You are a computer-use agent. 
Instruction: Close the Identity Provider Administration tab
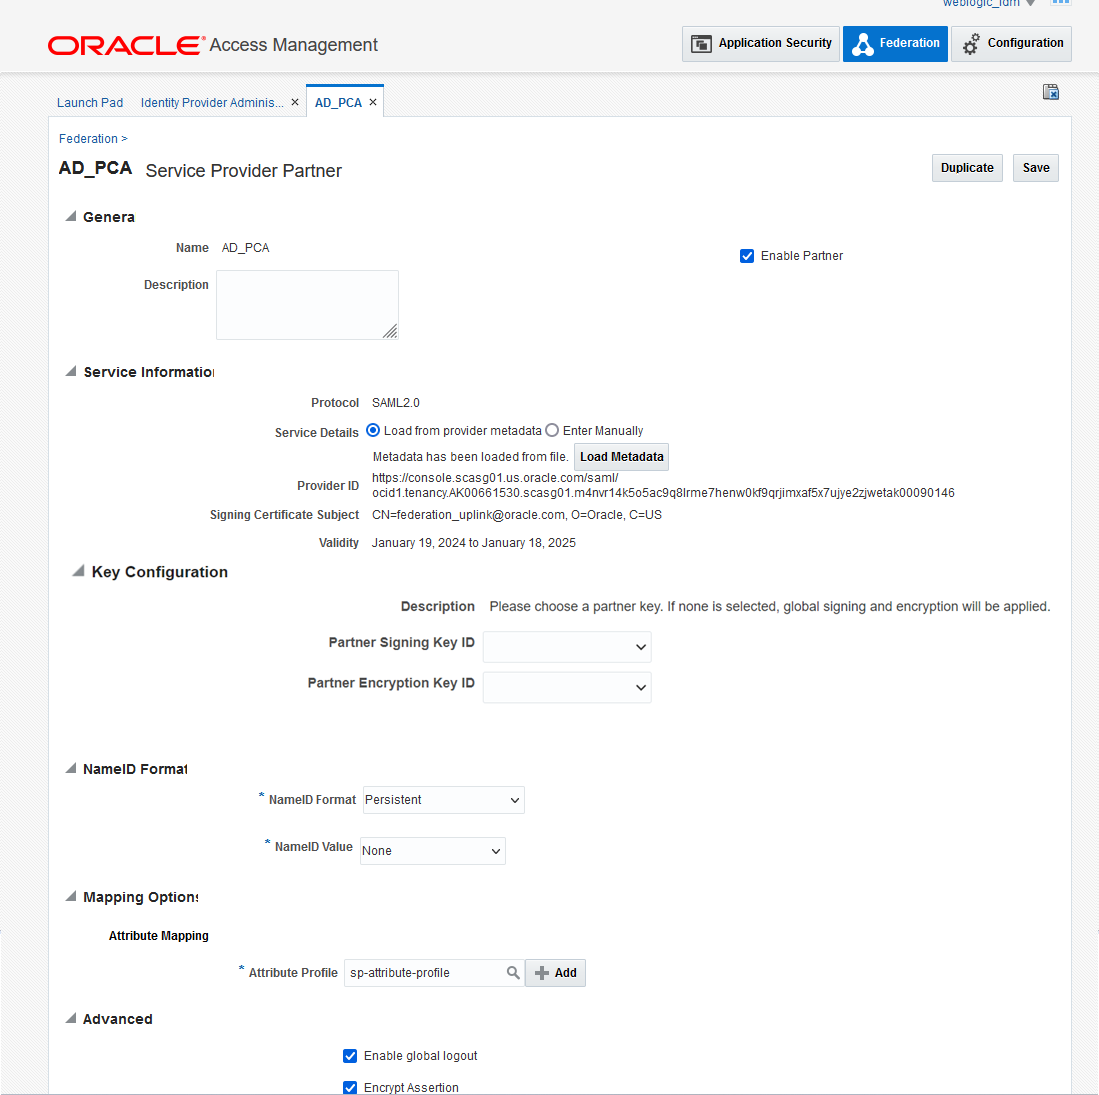pyautogui.click(x=295, y=102)
